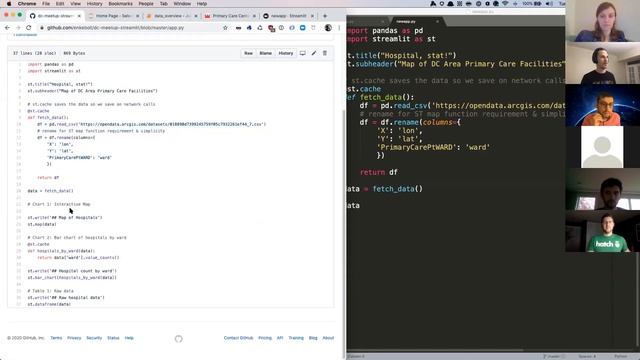The width and height of the screenshot is (640, 360).
Task: Open the About footer link
Action: pos(328,338)
